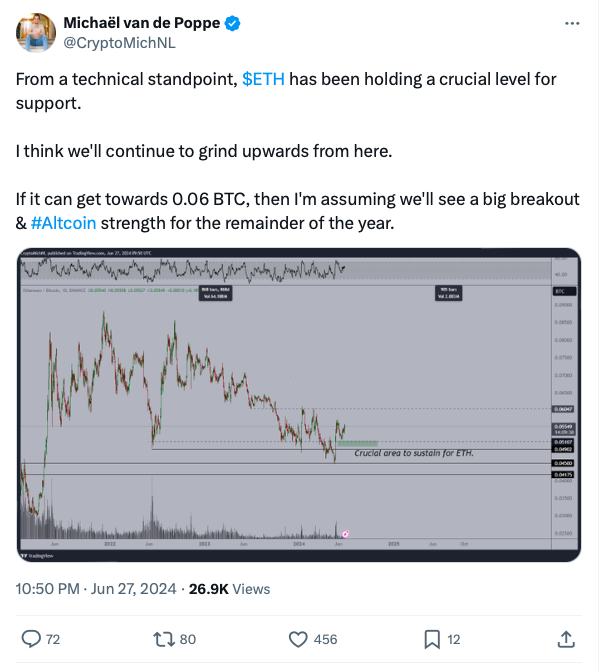Click the share upload icon
602x671 pixels.
[x=566, y=639]
